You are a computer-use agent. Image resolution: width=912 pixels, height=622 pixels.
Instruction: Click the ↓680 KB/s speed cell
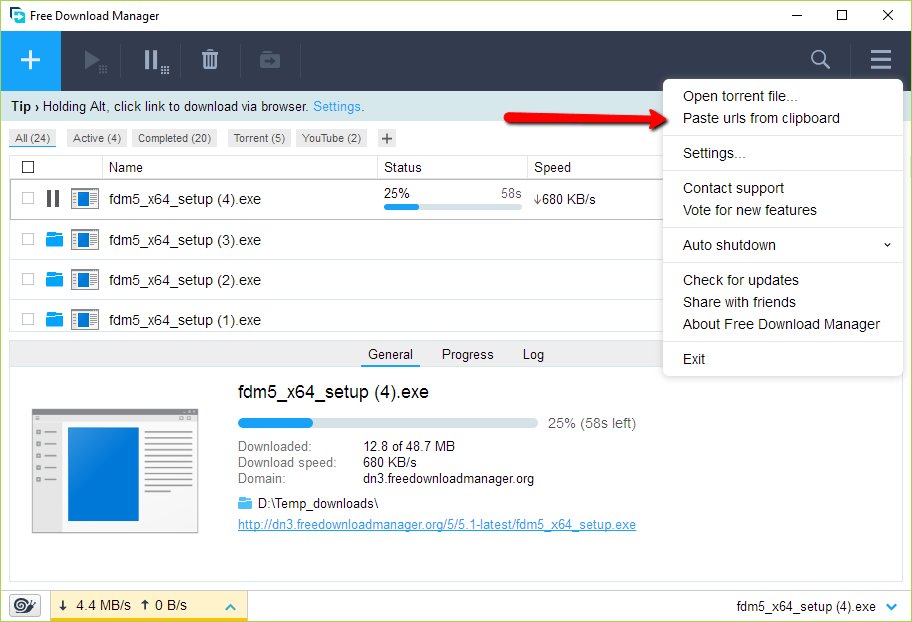click(x=564, y=200)
